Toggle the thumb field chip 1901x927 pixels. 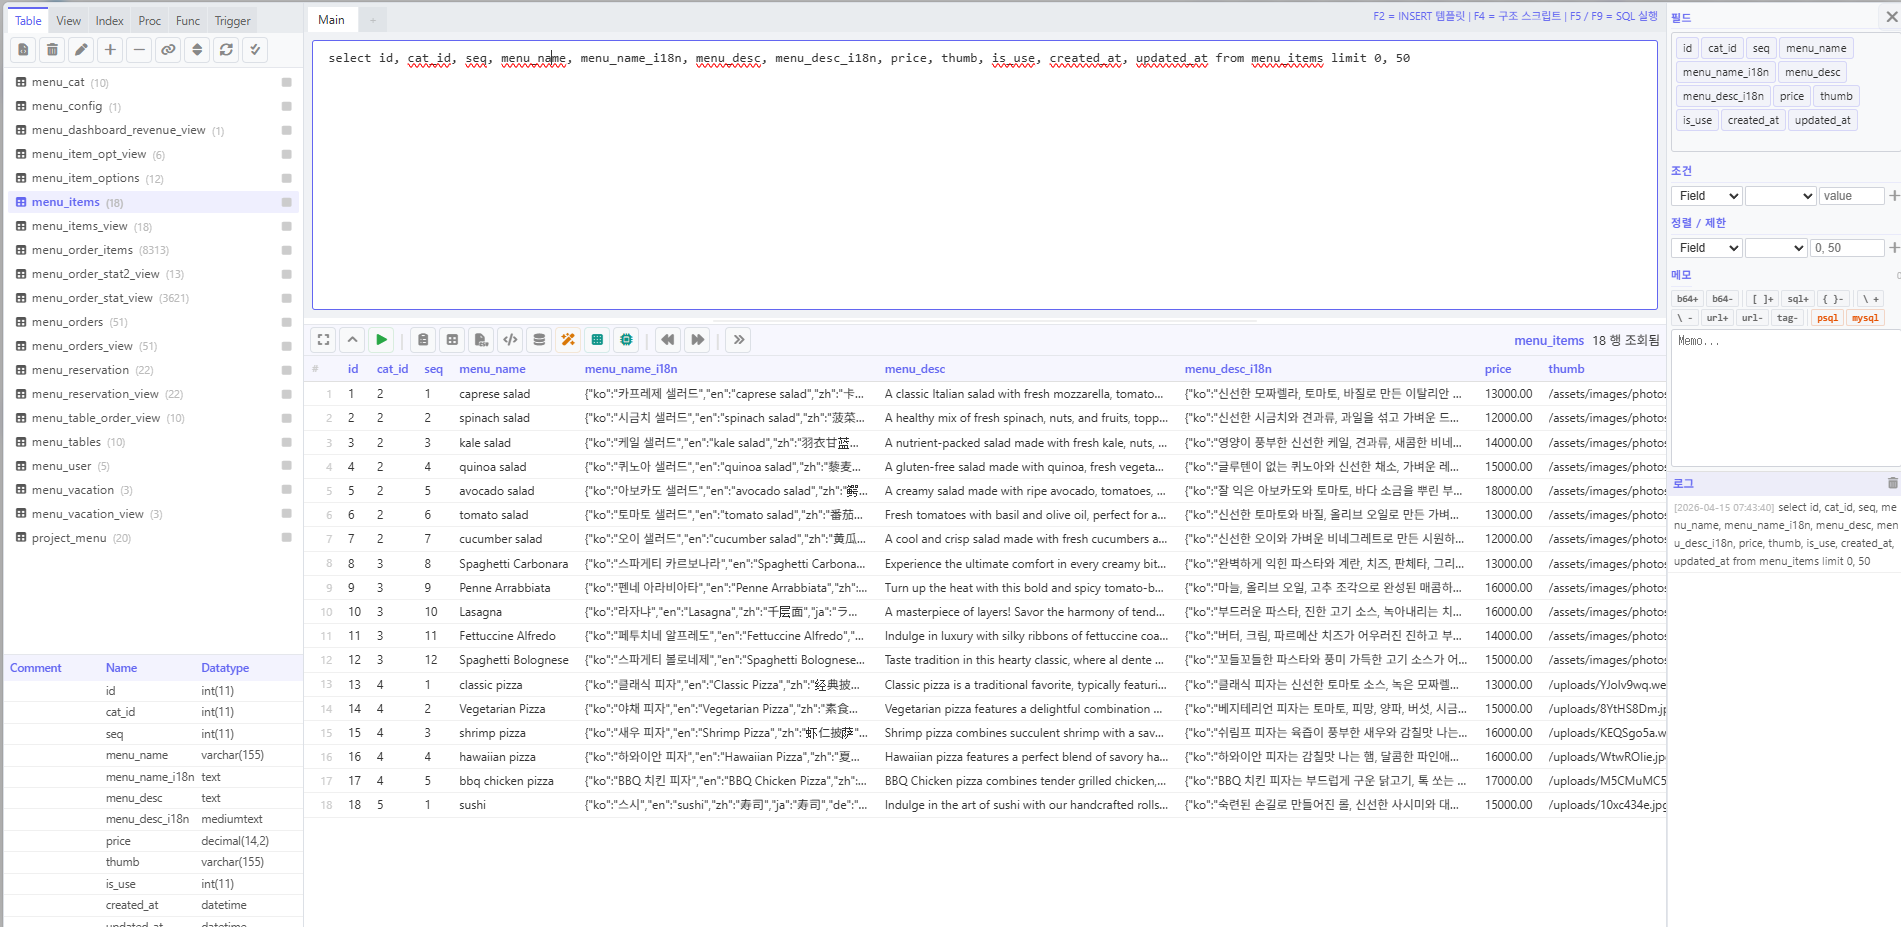[x=1836, y=95]
